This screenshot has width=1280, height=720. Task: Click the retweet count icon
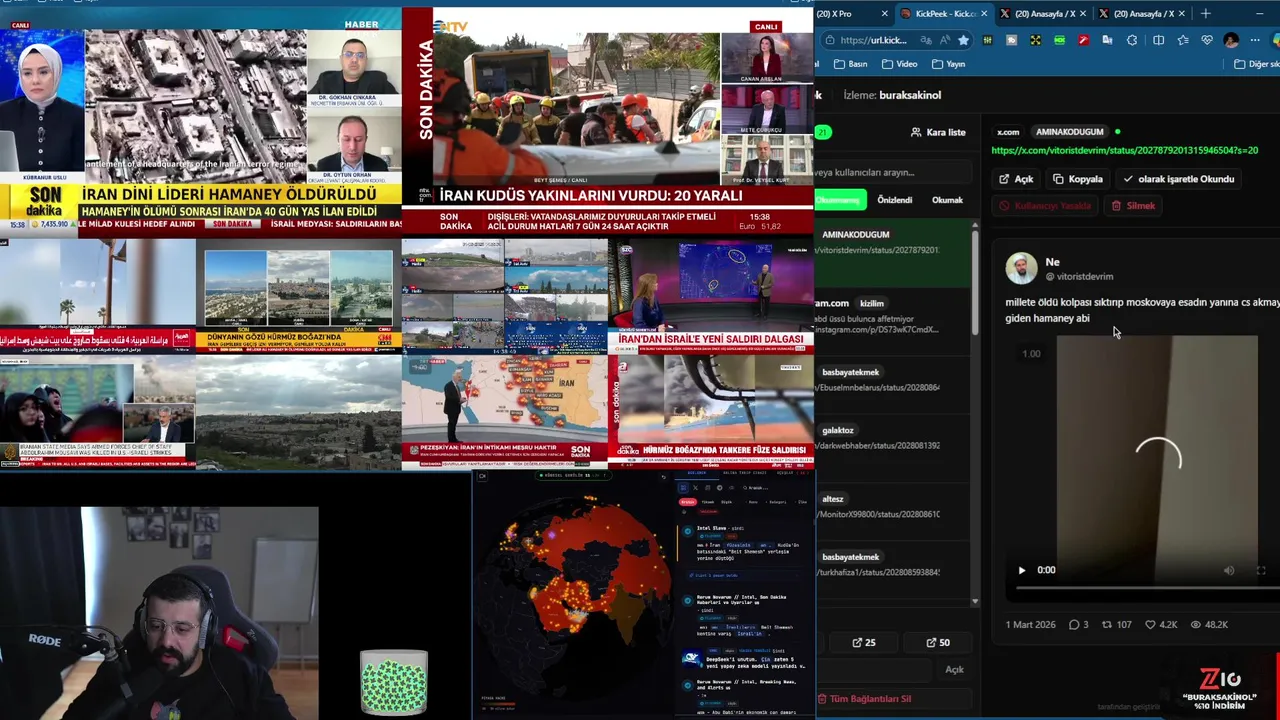(x=1107, y=625)
